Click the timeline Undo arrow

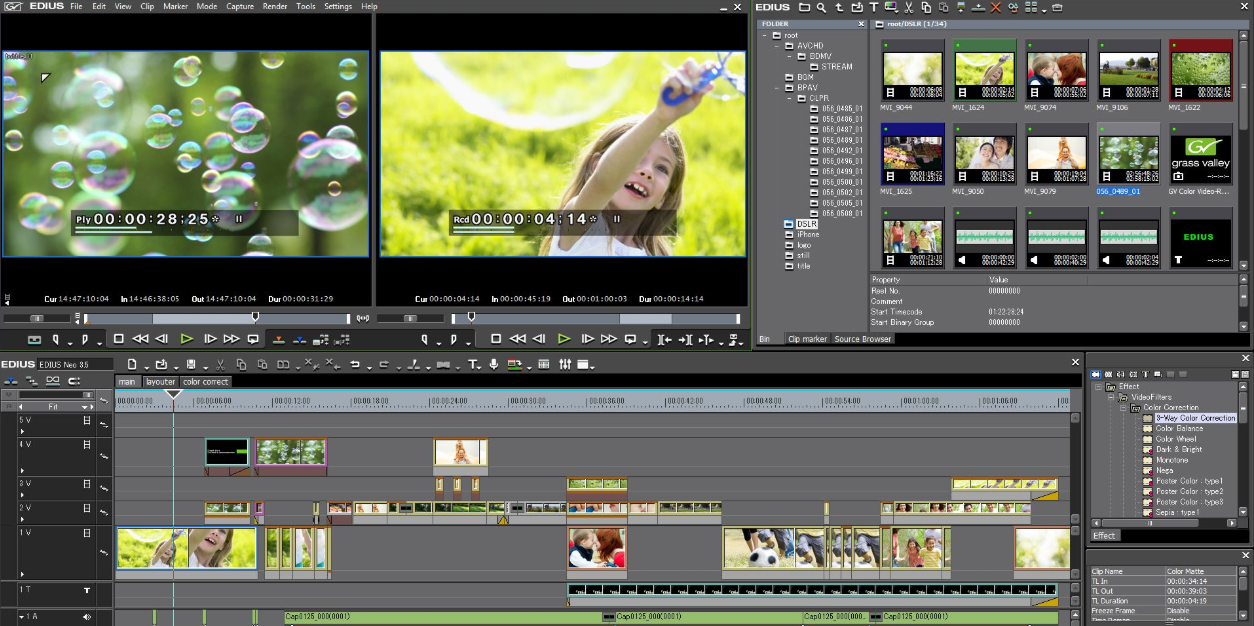point(354,364)
